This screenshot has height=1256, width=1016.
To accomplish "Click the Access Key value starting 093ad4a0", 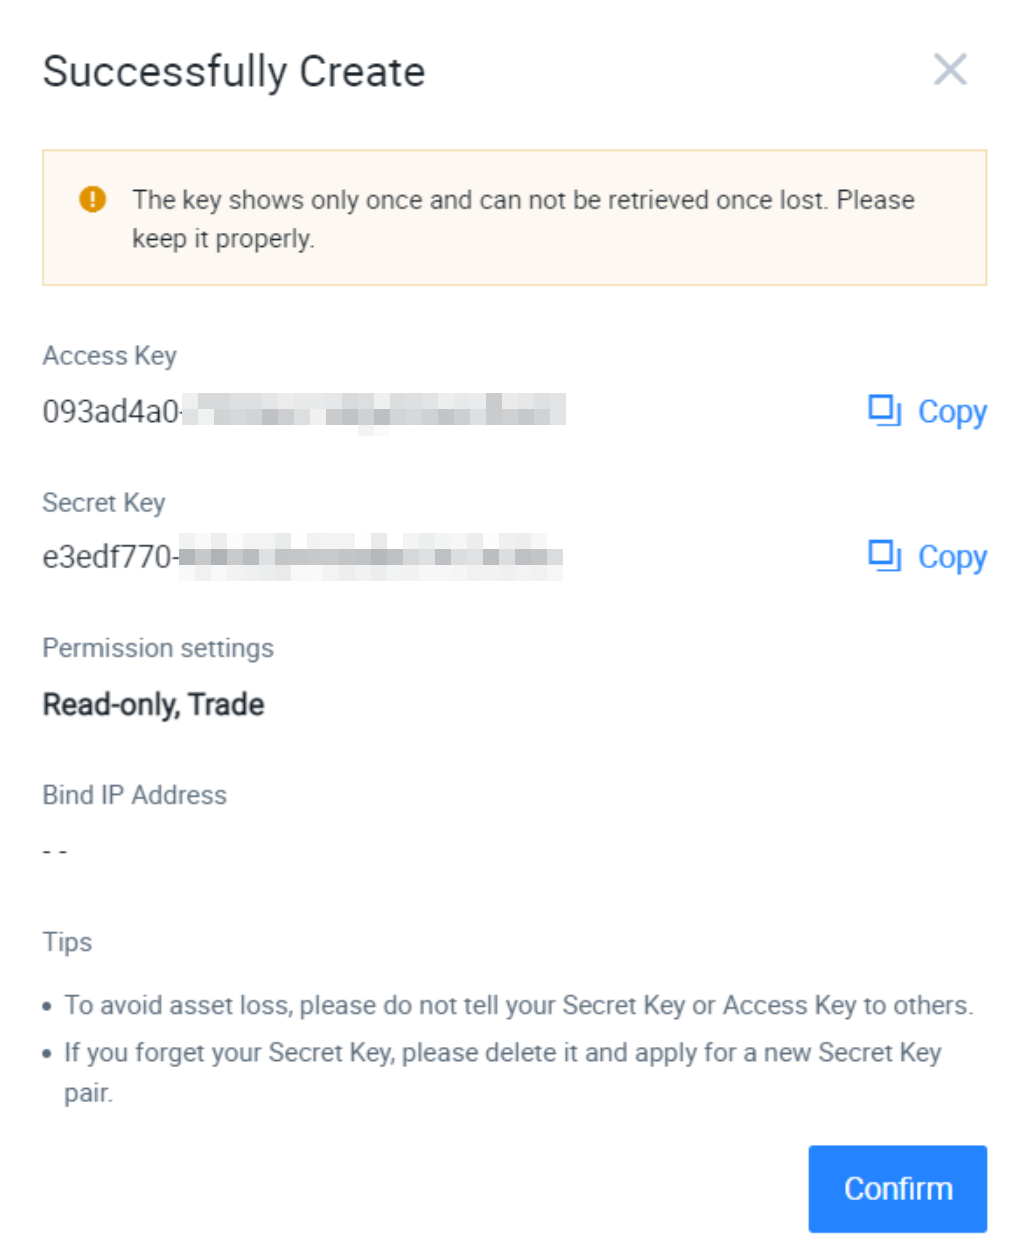I will coord(304,411).
